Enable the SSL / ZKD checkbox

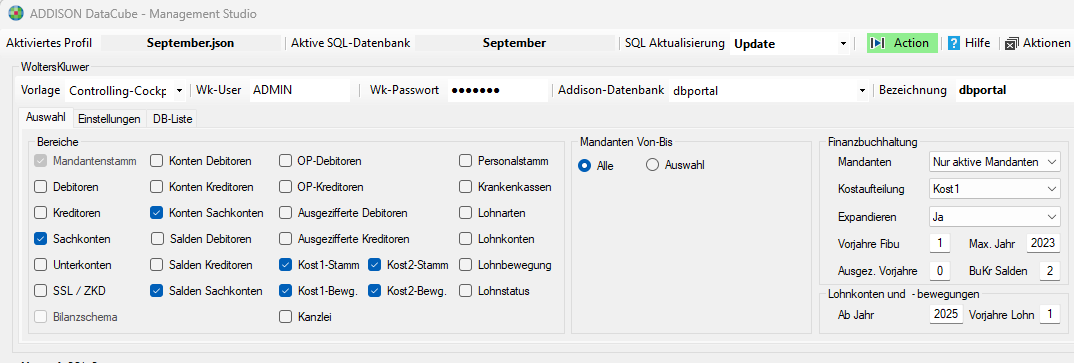[40, 291]
